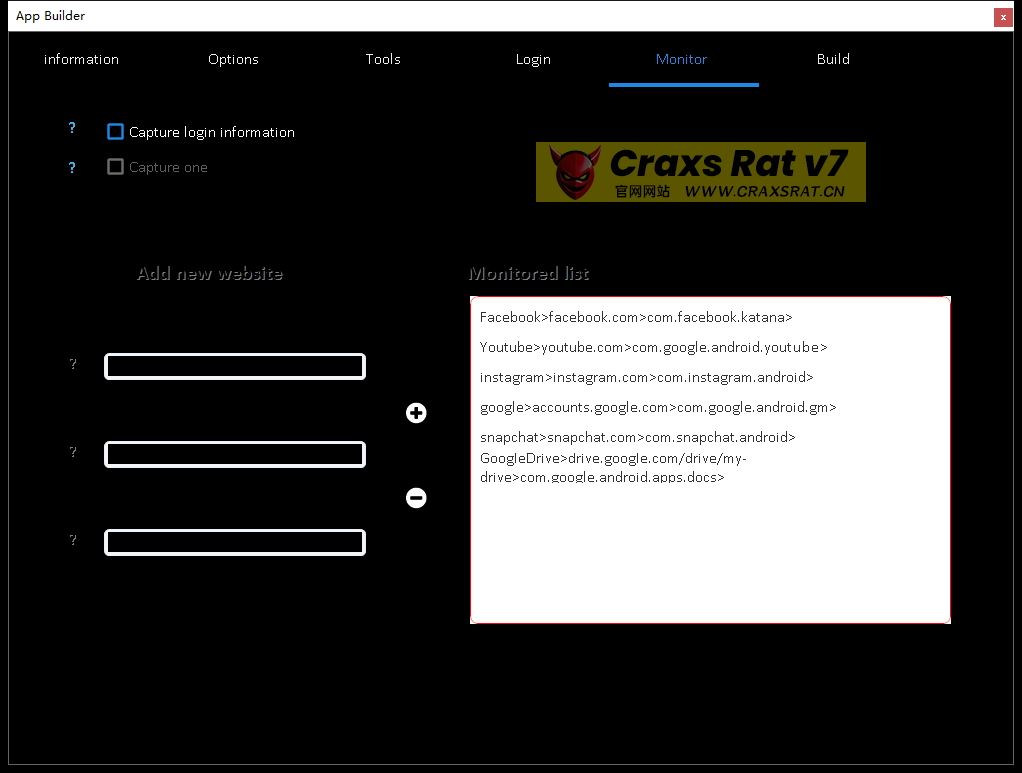Viewport: 1022px width, 773px height.
Task: Enable the Capture login information checkbox
Action: click(x=115, y=131)
